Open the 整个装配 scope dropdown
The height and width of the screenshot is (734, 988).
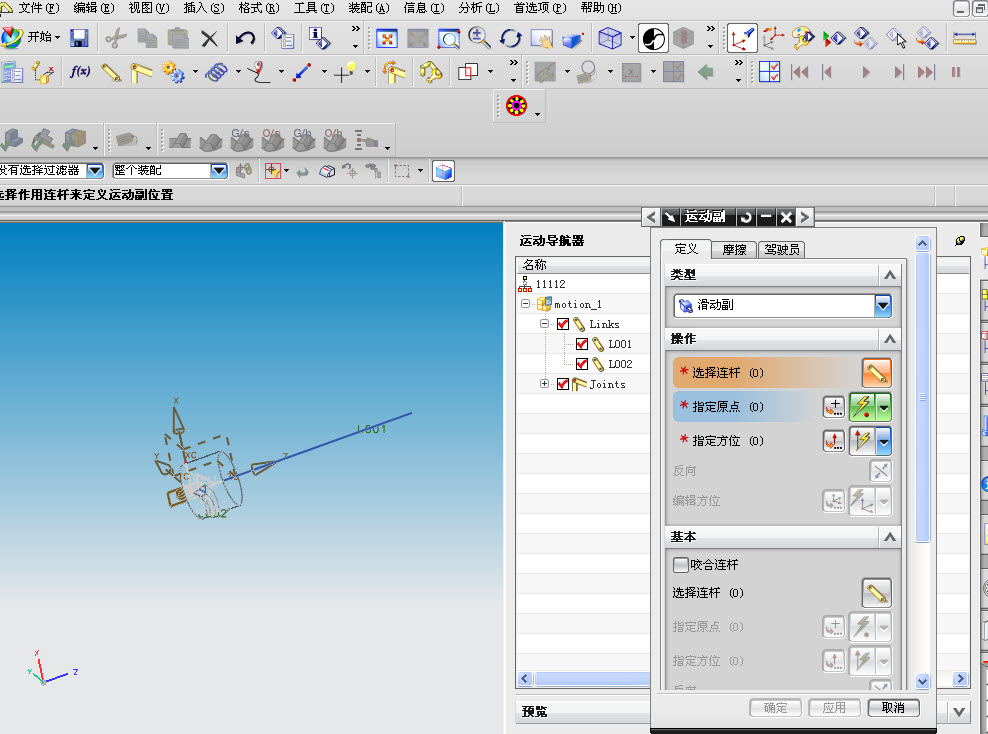[x=219, y=170]
